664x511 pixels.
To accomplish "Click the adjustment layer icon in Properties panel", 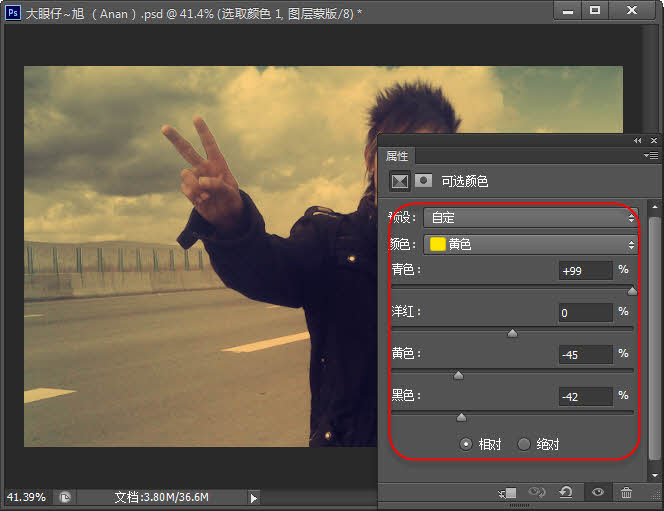I will tap(400, 182).
